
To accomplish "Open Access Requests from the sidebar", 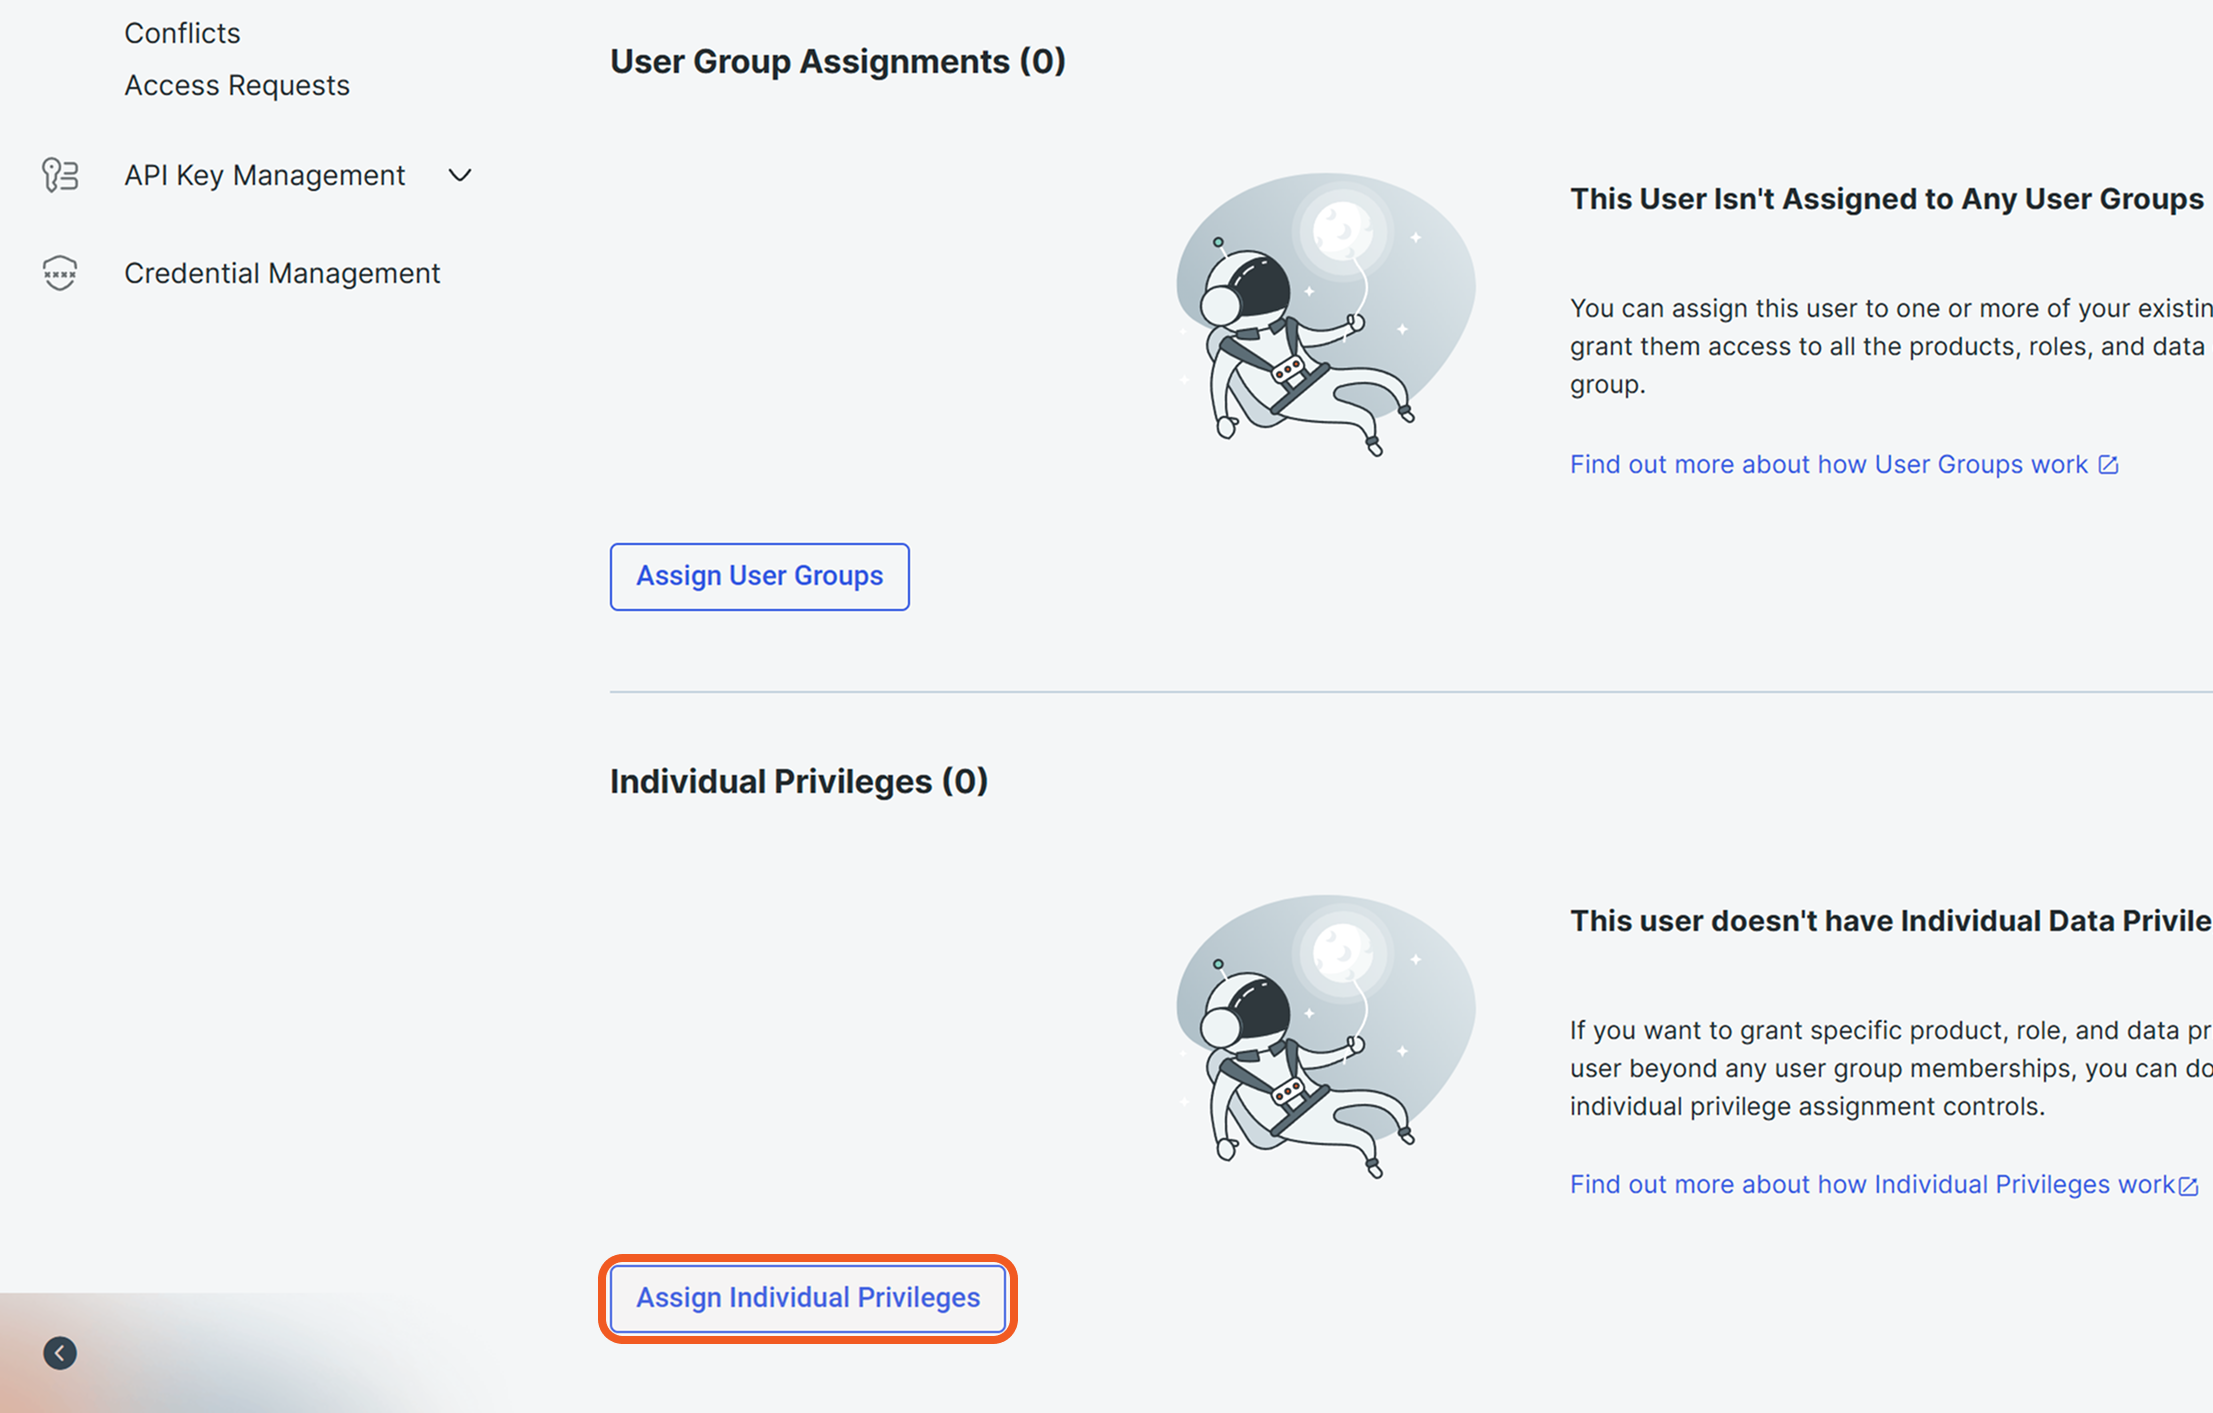I will 237,84.
